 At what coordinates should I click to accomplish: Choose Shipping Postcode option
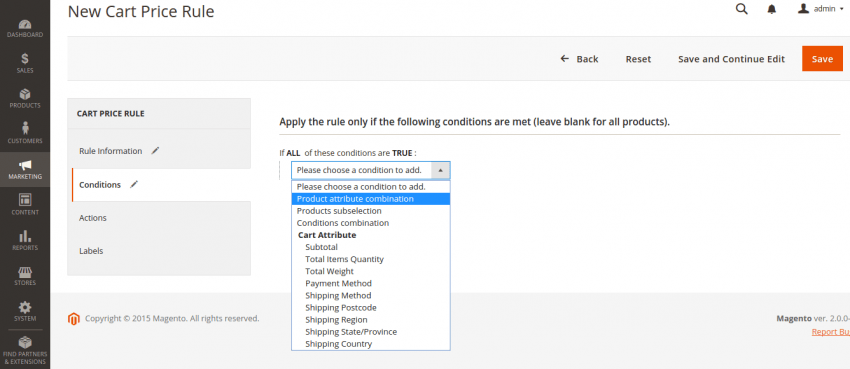coord(371,307)
